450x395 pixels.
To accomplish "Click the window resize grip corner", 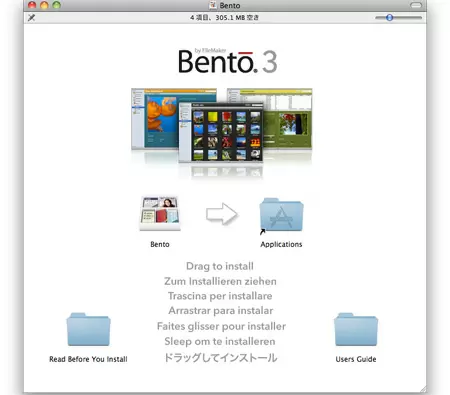I will coord(423,389).
